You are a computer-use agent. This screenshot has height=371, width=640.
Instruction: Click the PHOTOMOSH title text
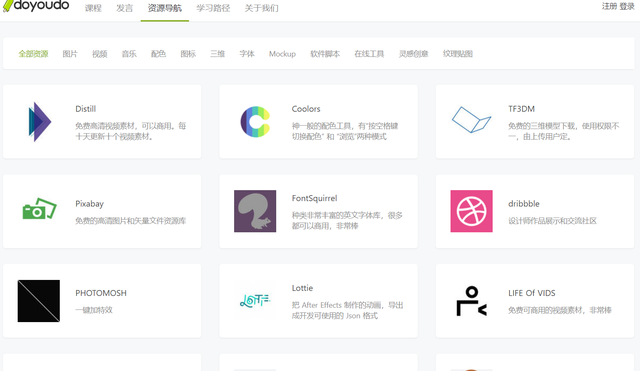coord(101,293)
